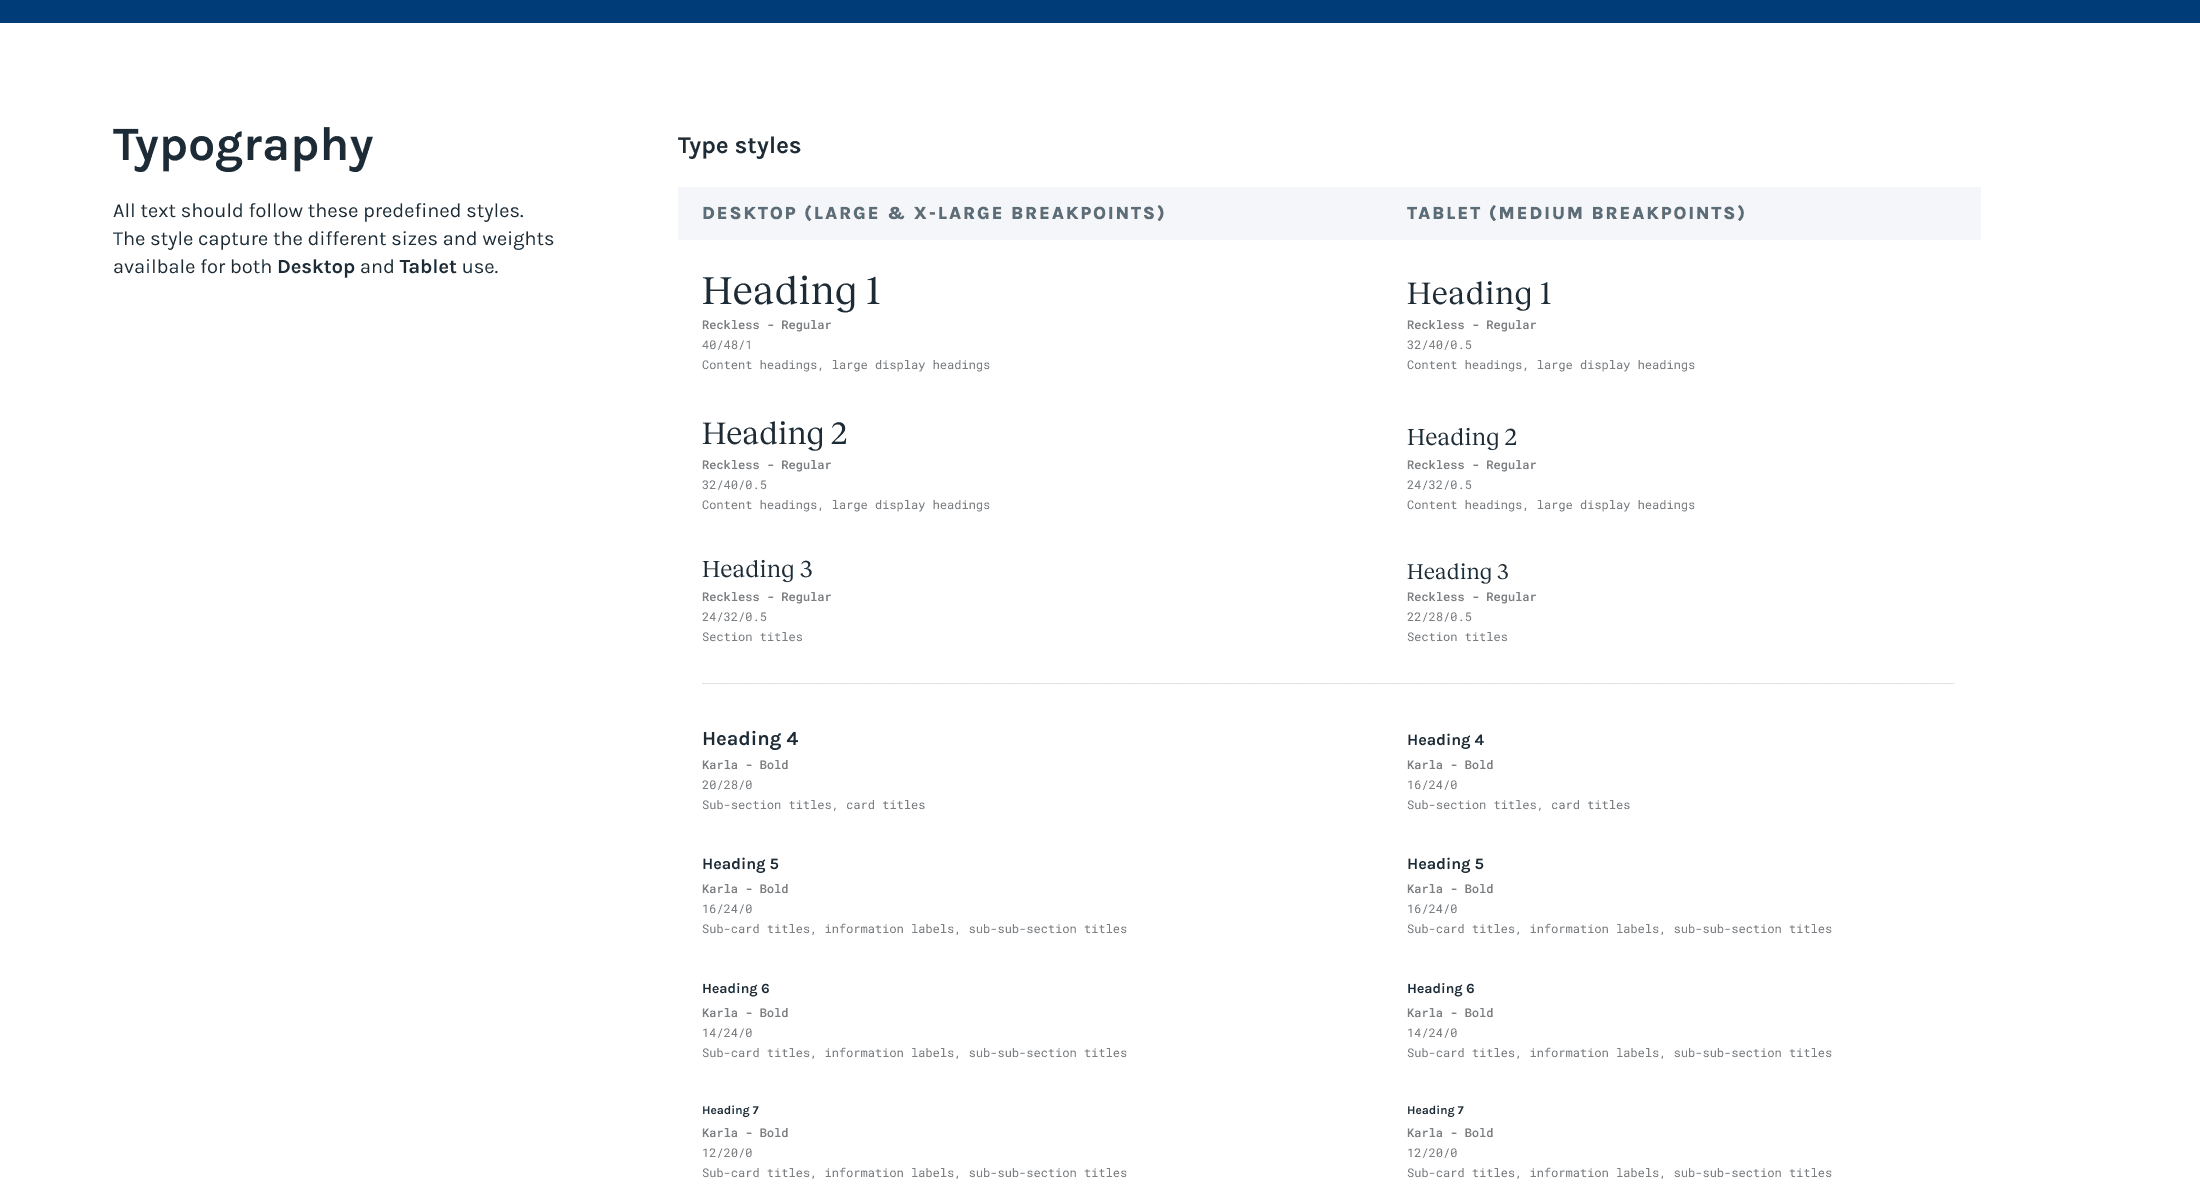
Task: Click the 40/48/1 size specification text
Action: 727,345
